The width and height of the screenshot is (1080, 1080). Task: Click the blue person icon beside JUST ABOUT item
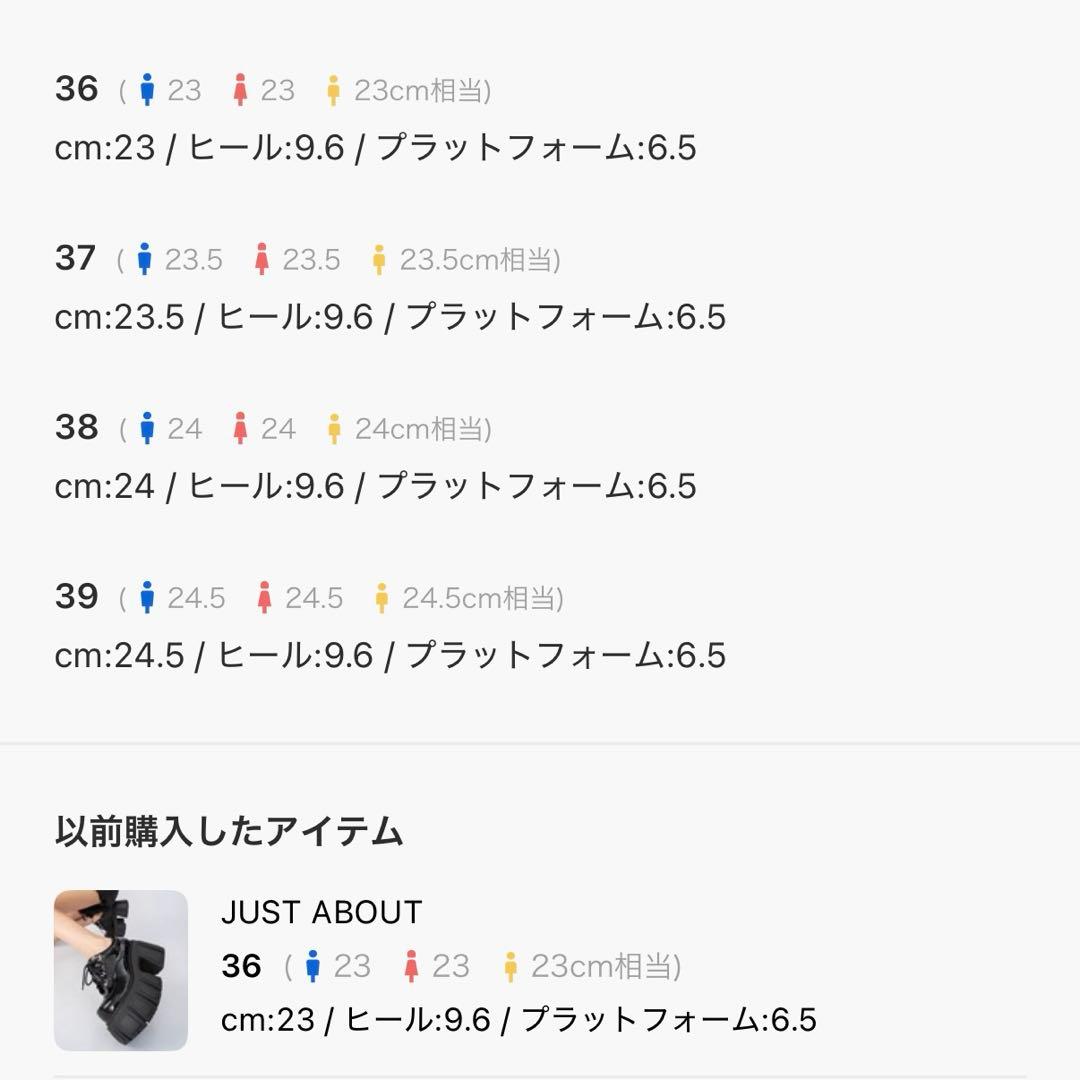coord(313,966)
